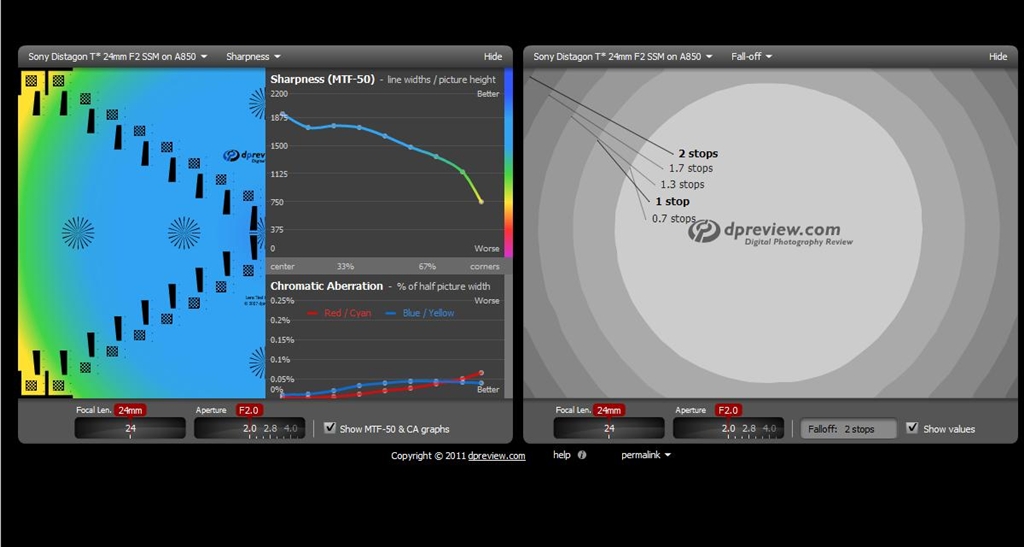Click the Sharpness (MTF-50) graph title
Screen dimensions: 1024x547
click(x=323, y=79)
